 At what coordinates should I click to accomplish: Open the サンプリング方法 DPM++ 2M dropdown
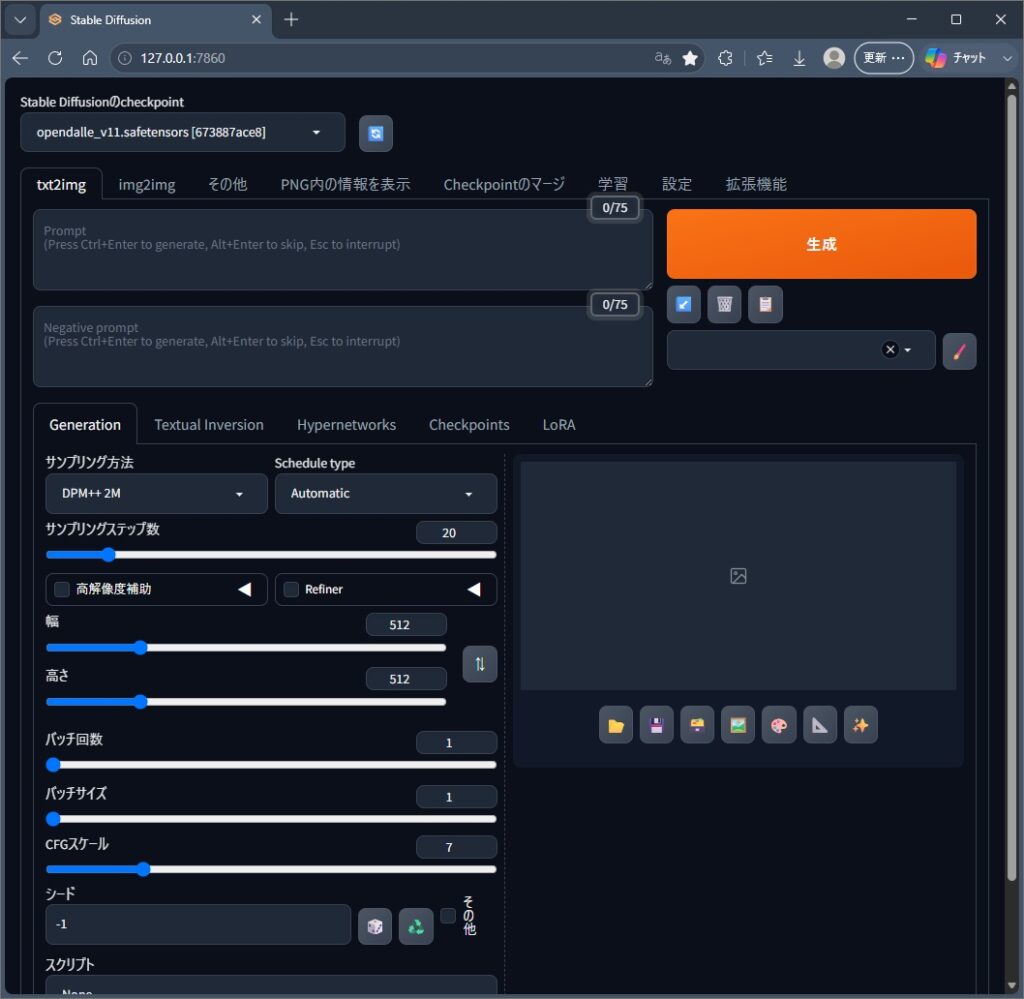156,494
